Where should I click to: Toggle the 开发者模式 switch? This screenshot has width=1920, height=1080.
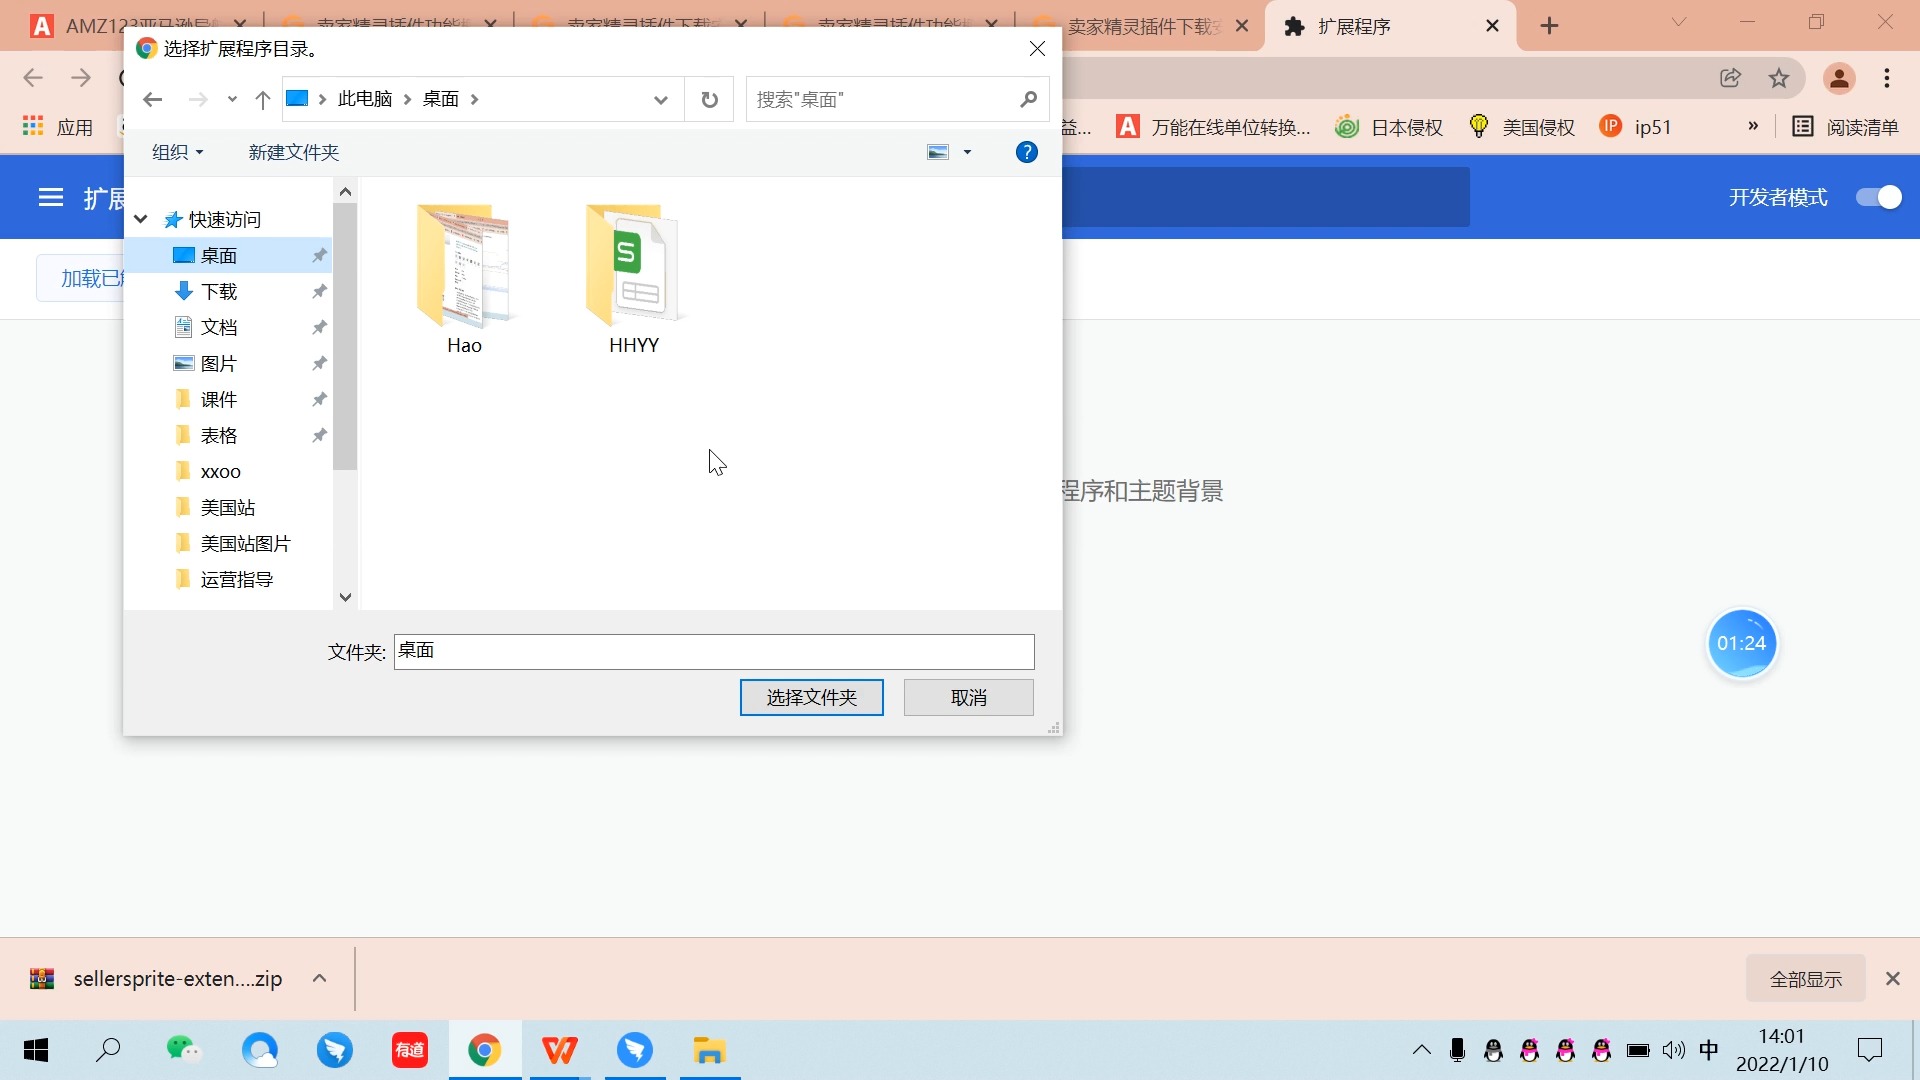(x=1878, y=197)
